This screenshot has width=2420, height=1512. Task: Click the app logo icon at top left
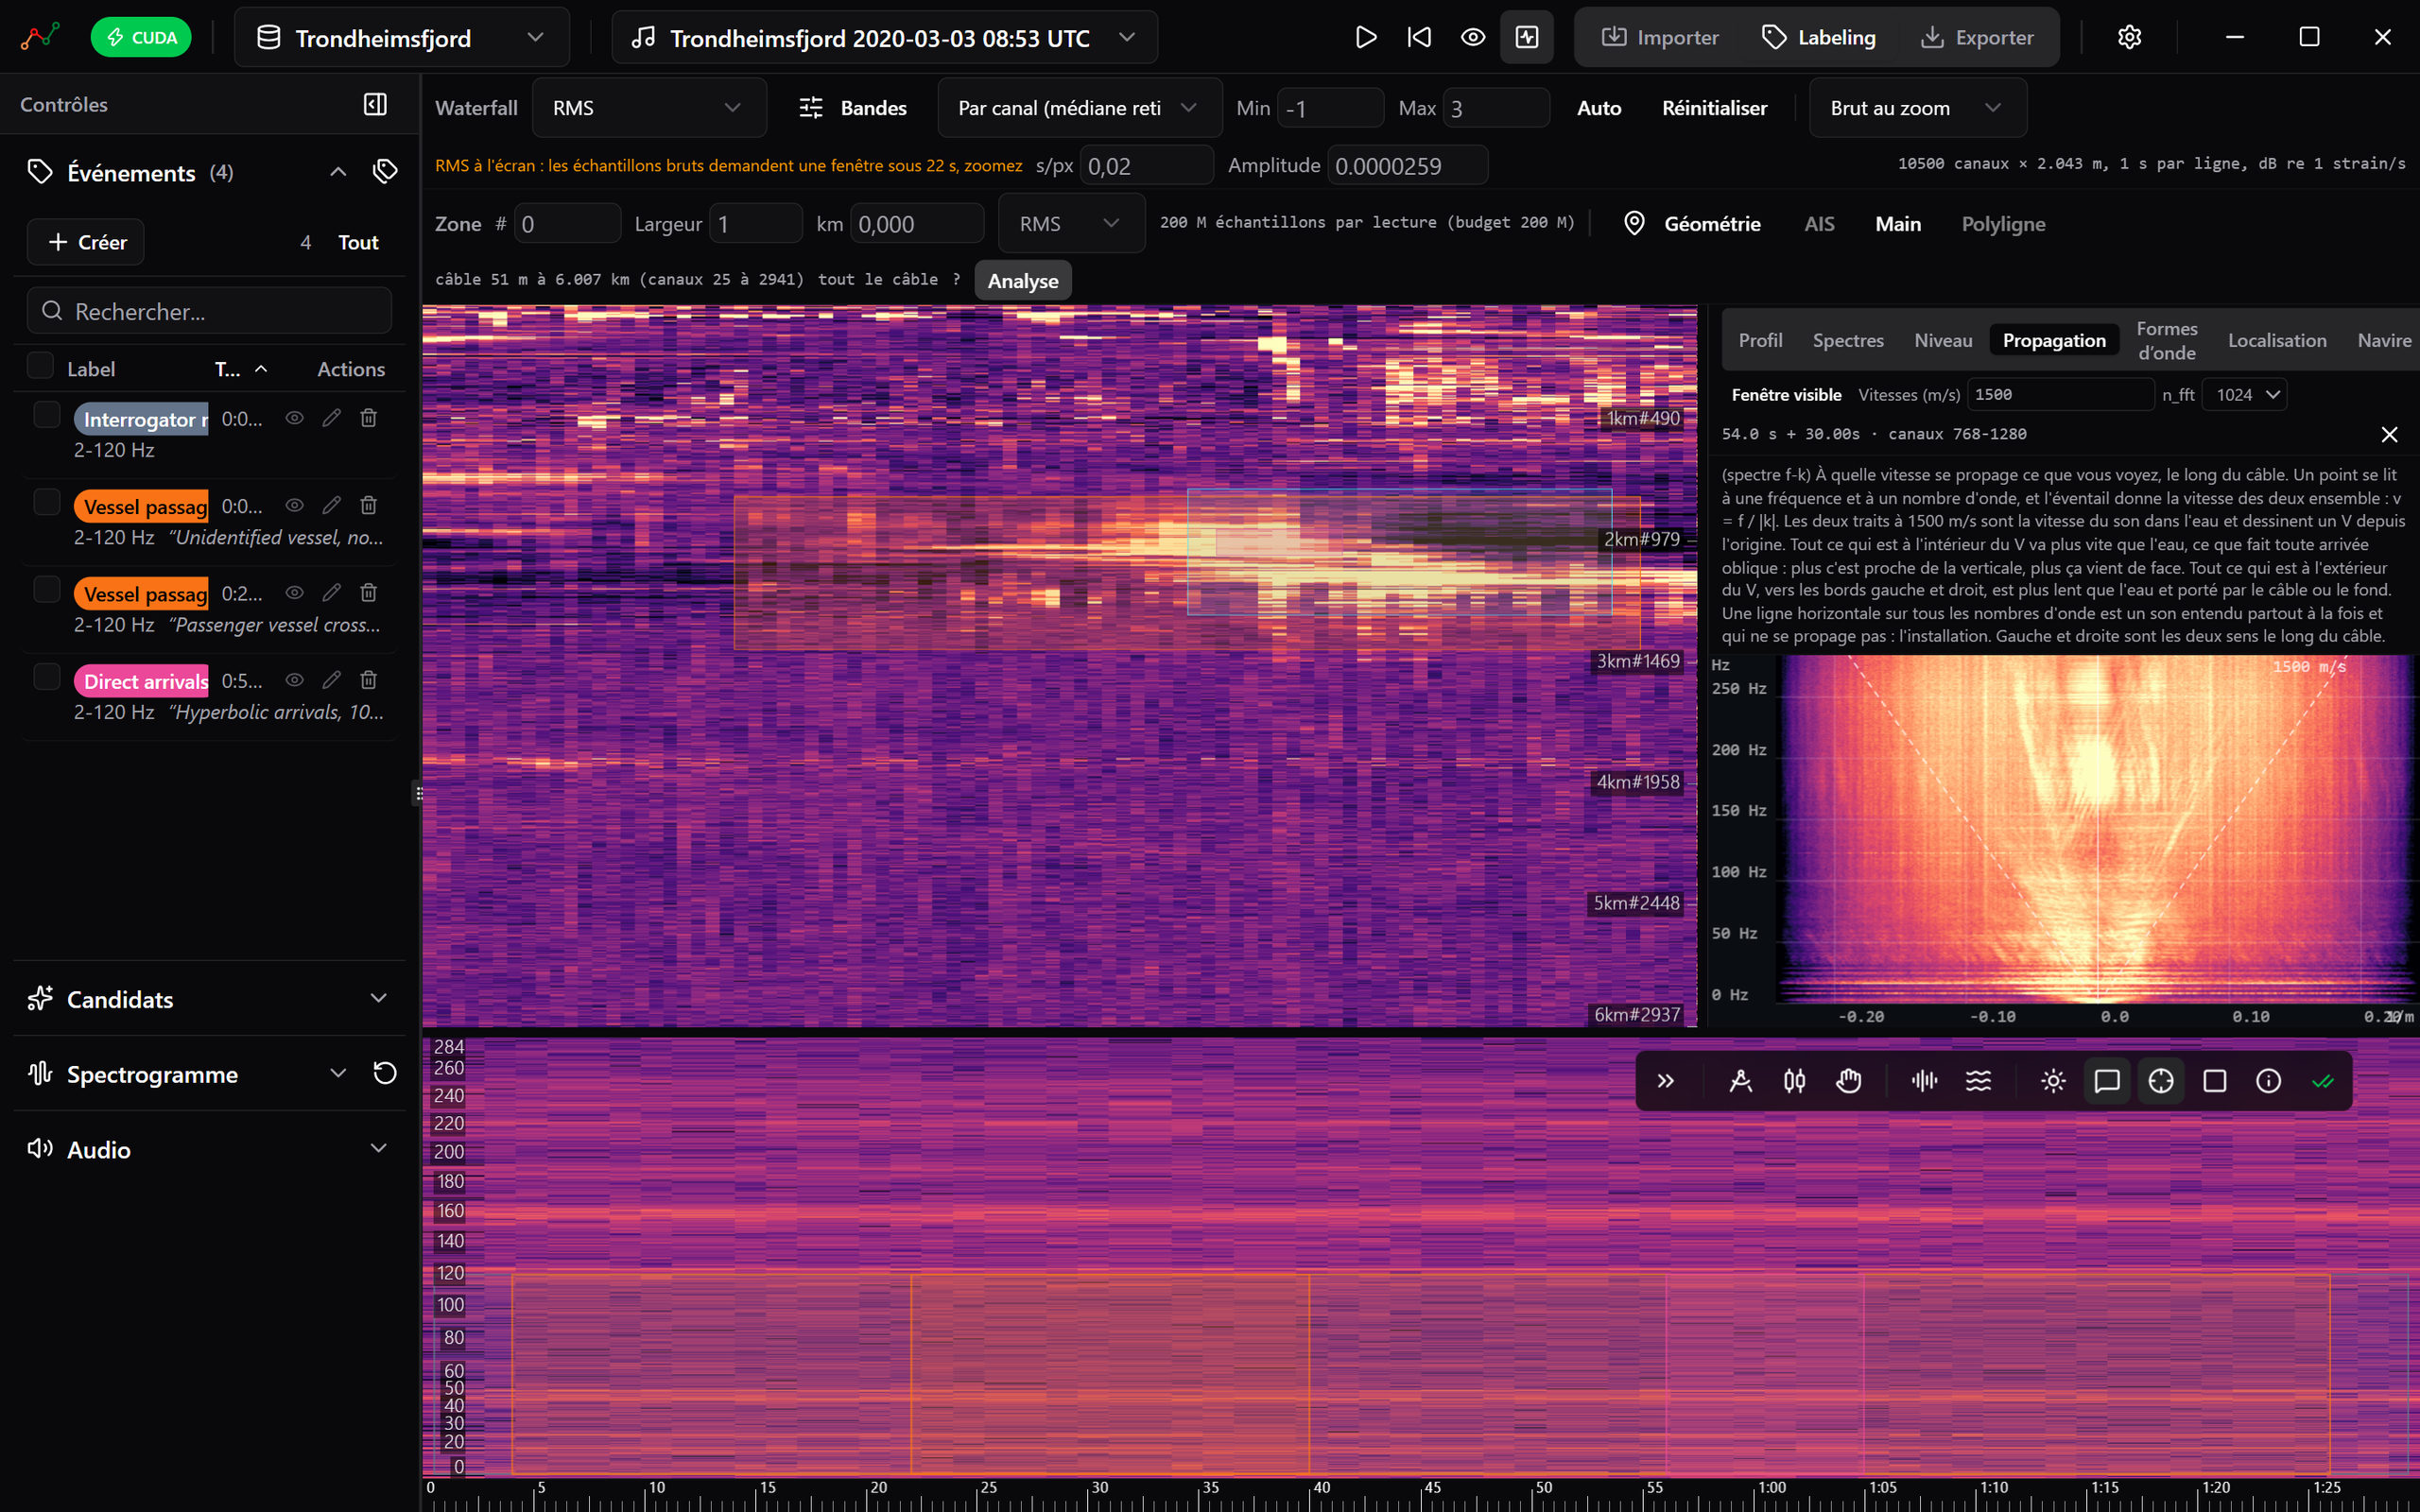[40, 38]
